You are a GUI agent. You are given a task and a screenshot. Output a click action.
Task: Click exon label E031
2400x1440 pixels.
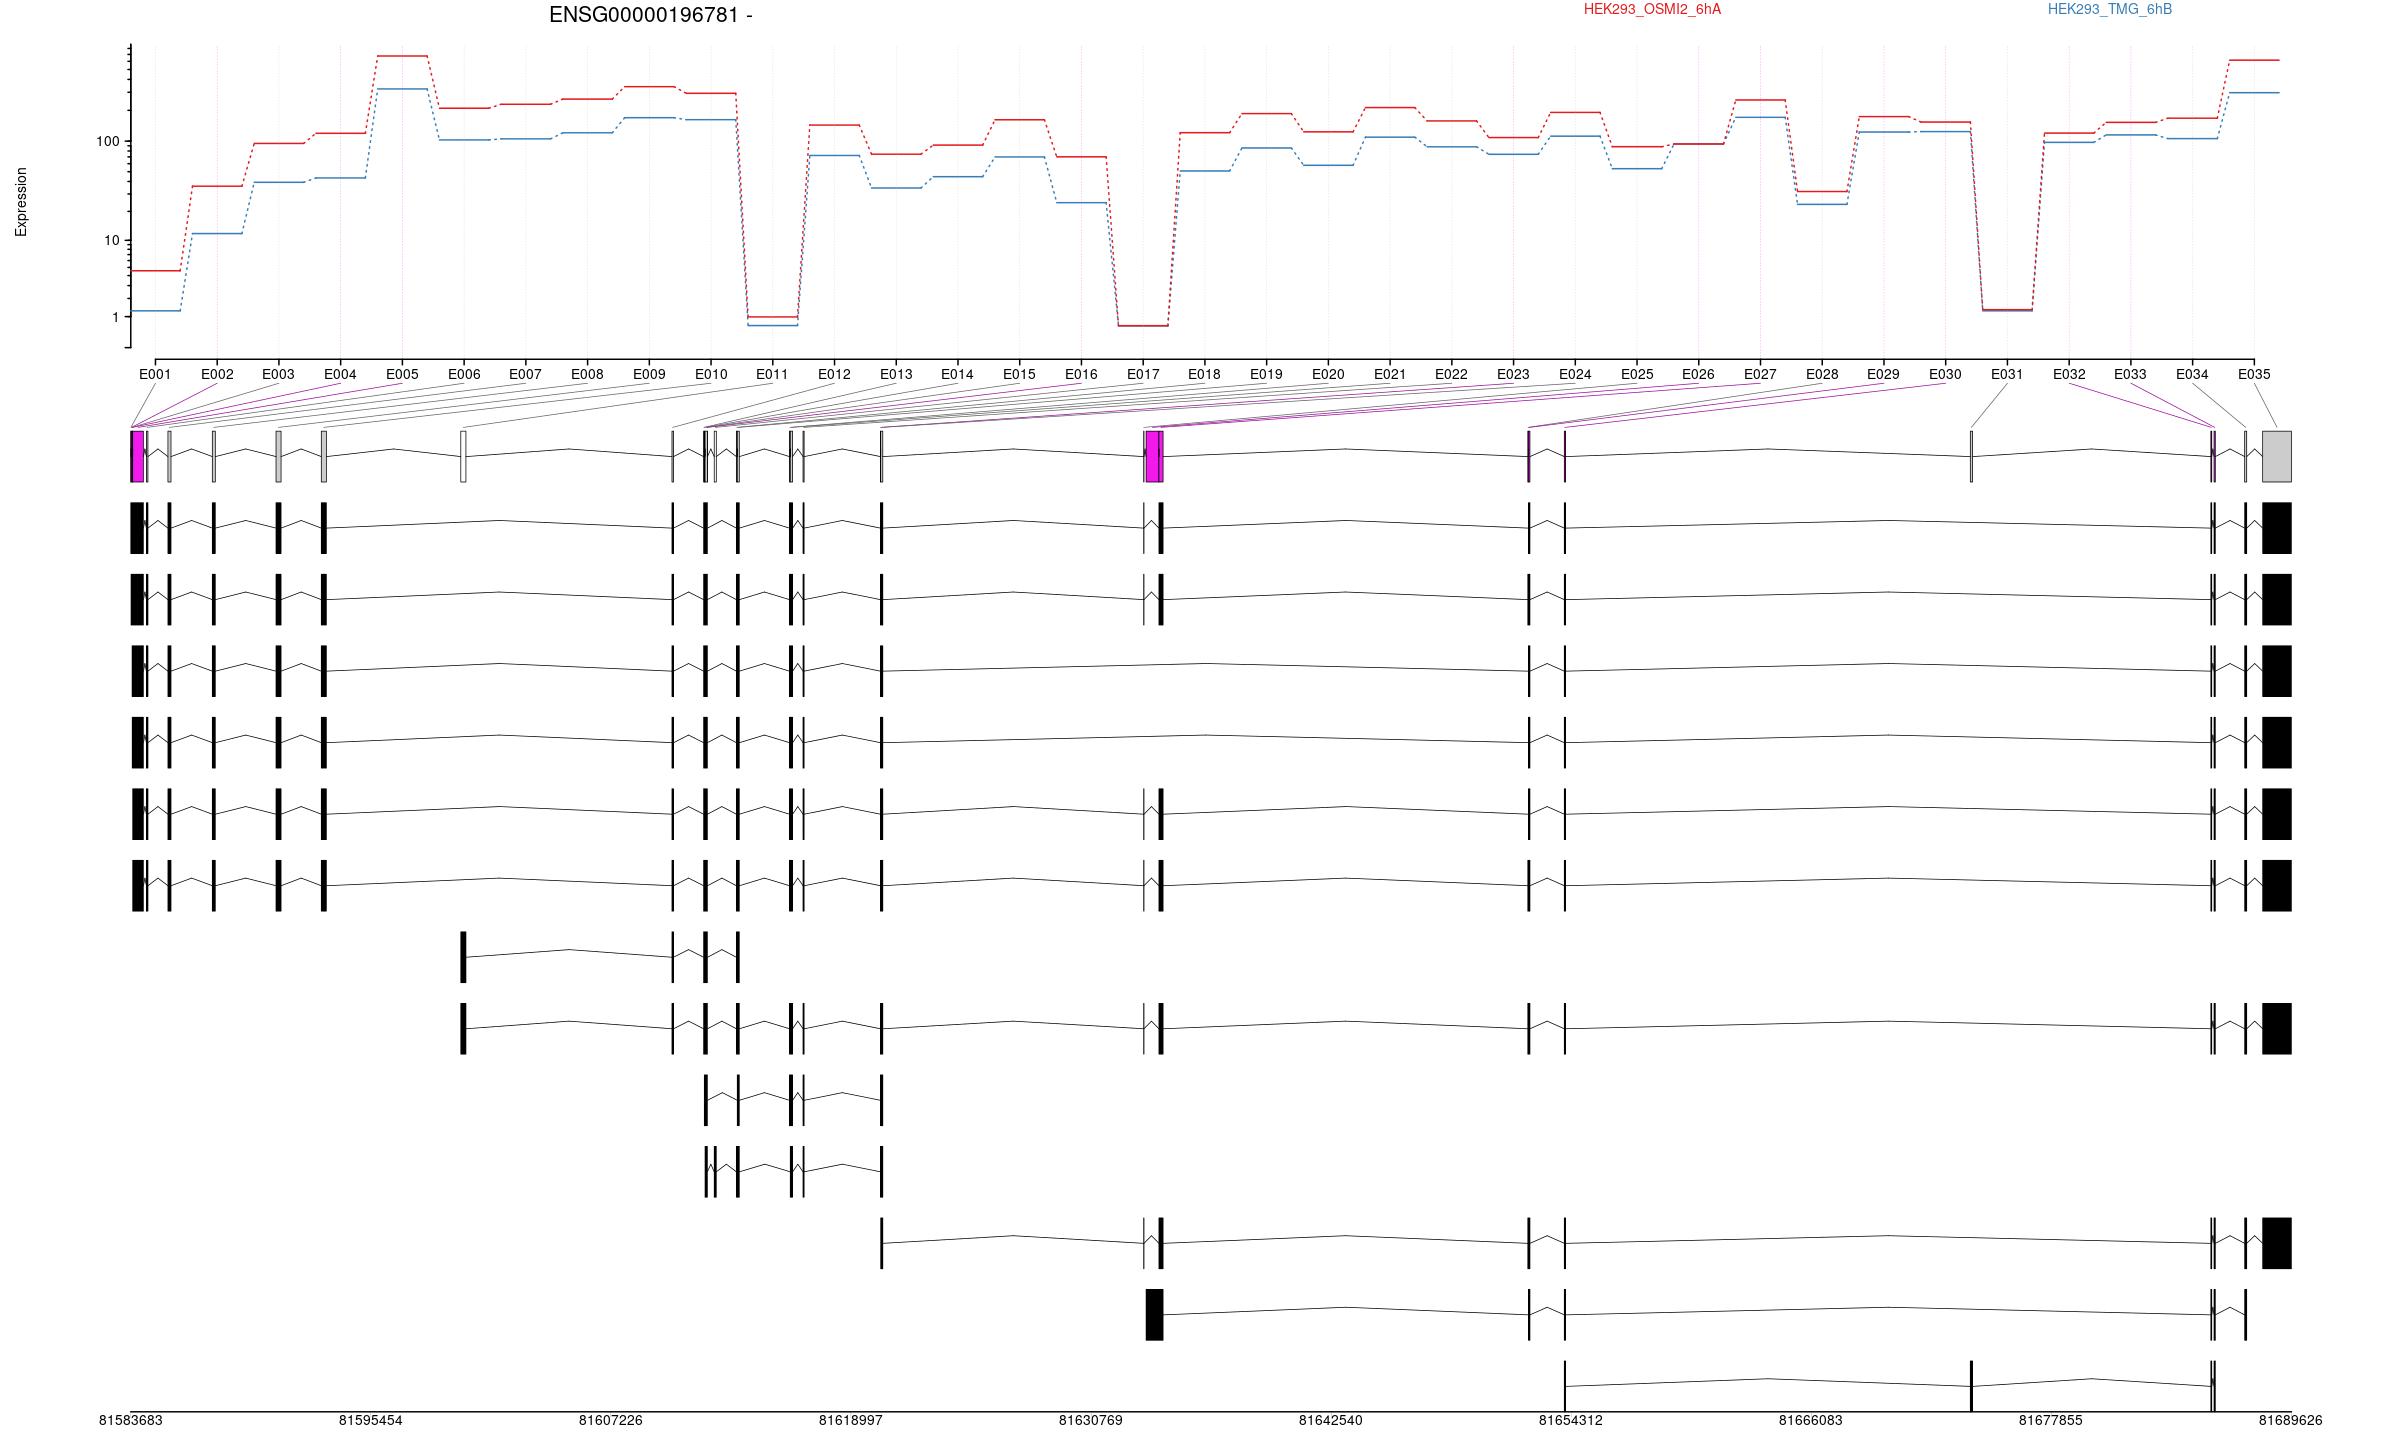click(2007, 375)
